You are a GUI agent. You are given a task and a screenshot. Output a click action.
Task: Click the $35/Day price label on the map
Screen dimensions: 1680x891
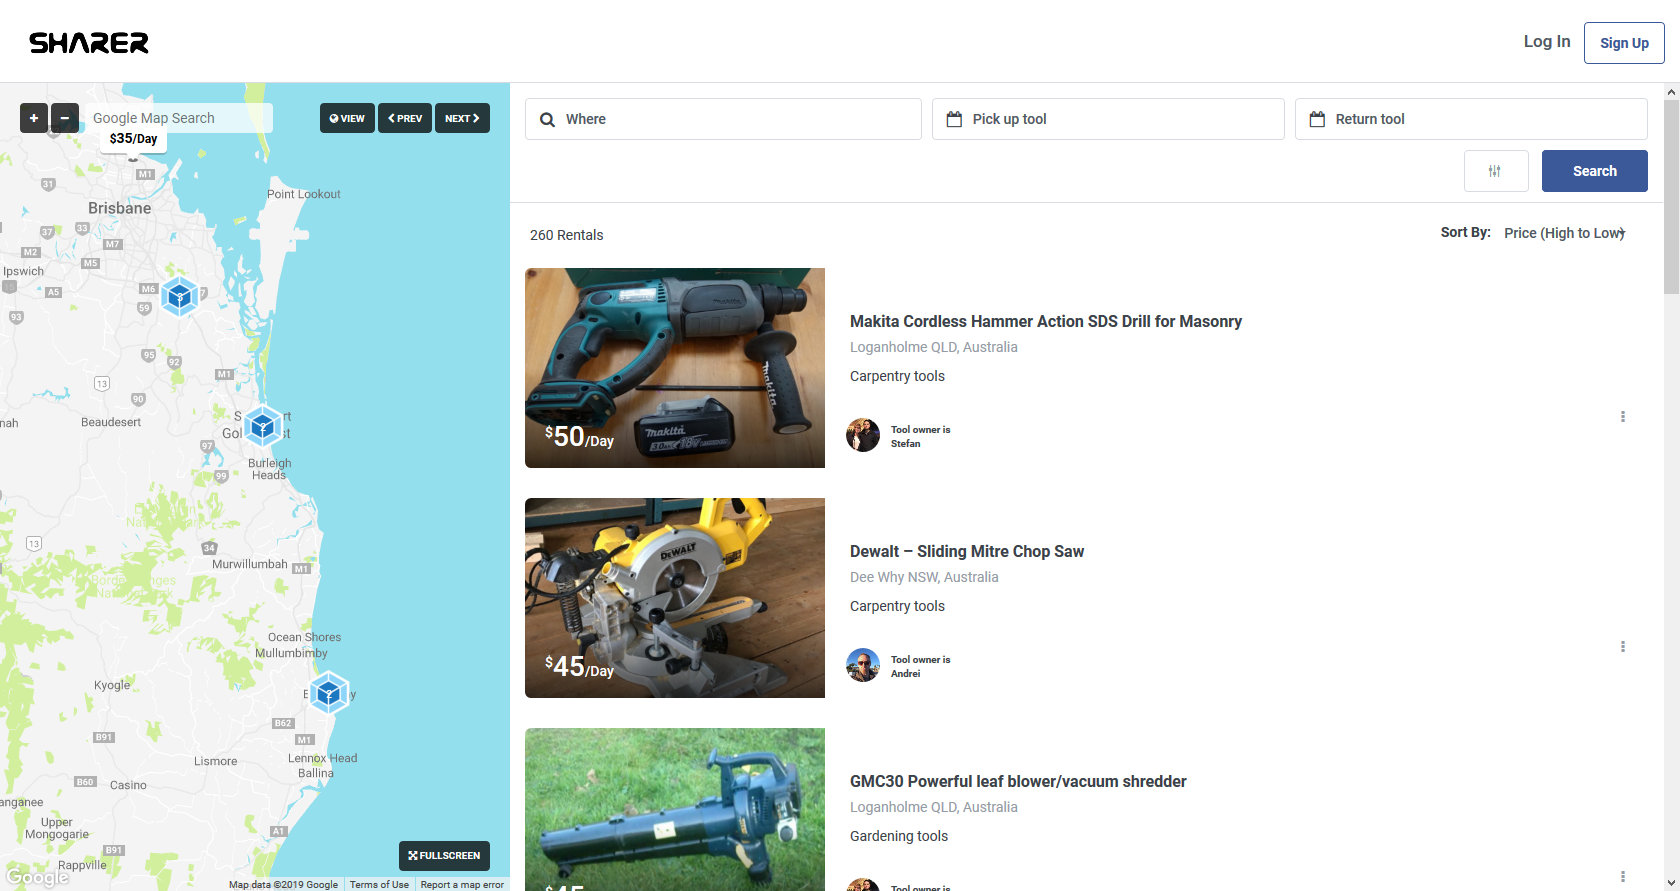pyautogui.click(x=133, y=139)
